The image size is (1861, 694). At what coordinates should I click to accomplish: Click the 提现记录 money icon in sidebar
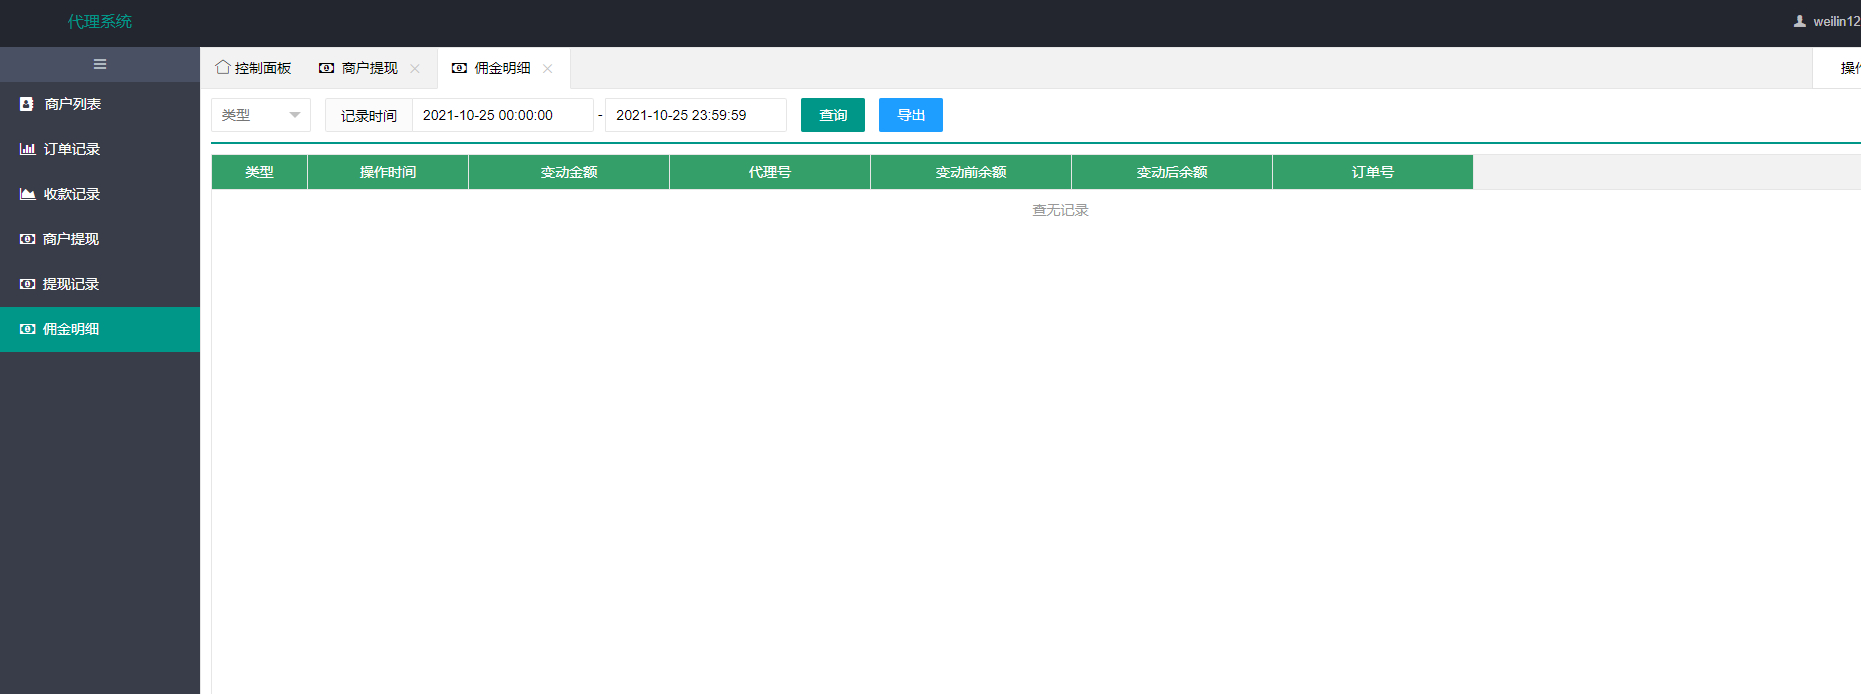[27, 284]
